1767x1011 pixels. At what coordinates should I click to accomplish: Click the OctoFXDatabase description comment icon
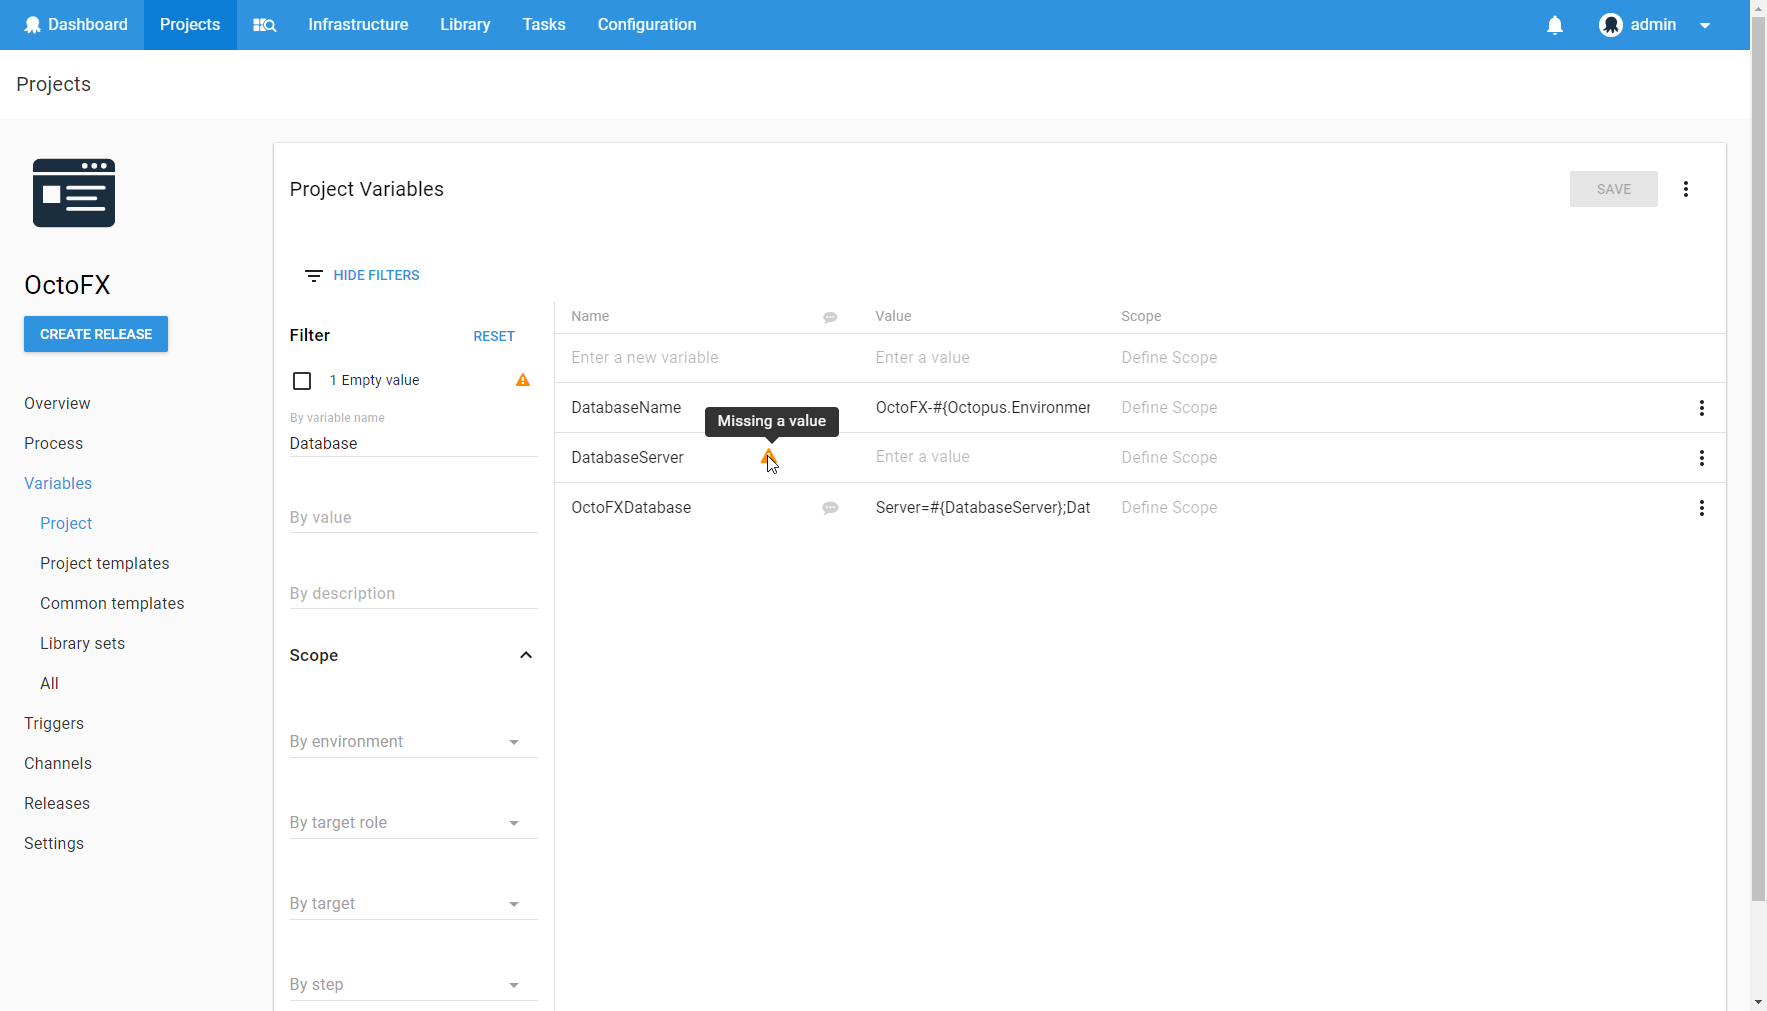pyautogui.click(x=830, y=508)
